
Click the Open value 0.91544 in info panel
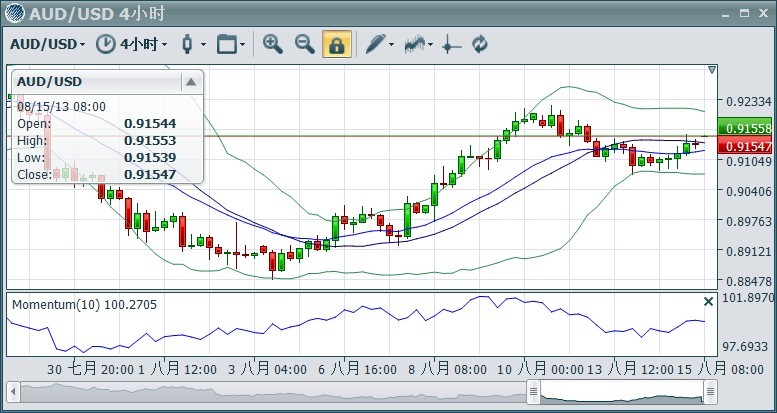(x=150, y=123)
